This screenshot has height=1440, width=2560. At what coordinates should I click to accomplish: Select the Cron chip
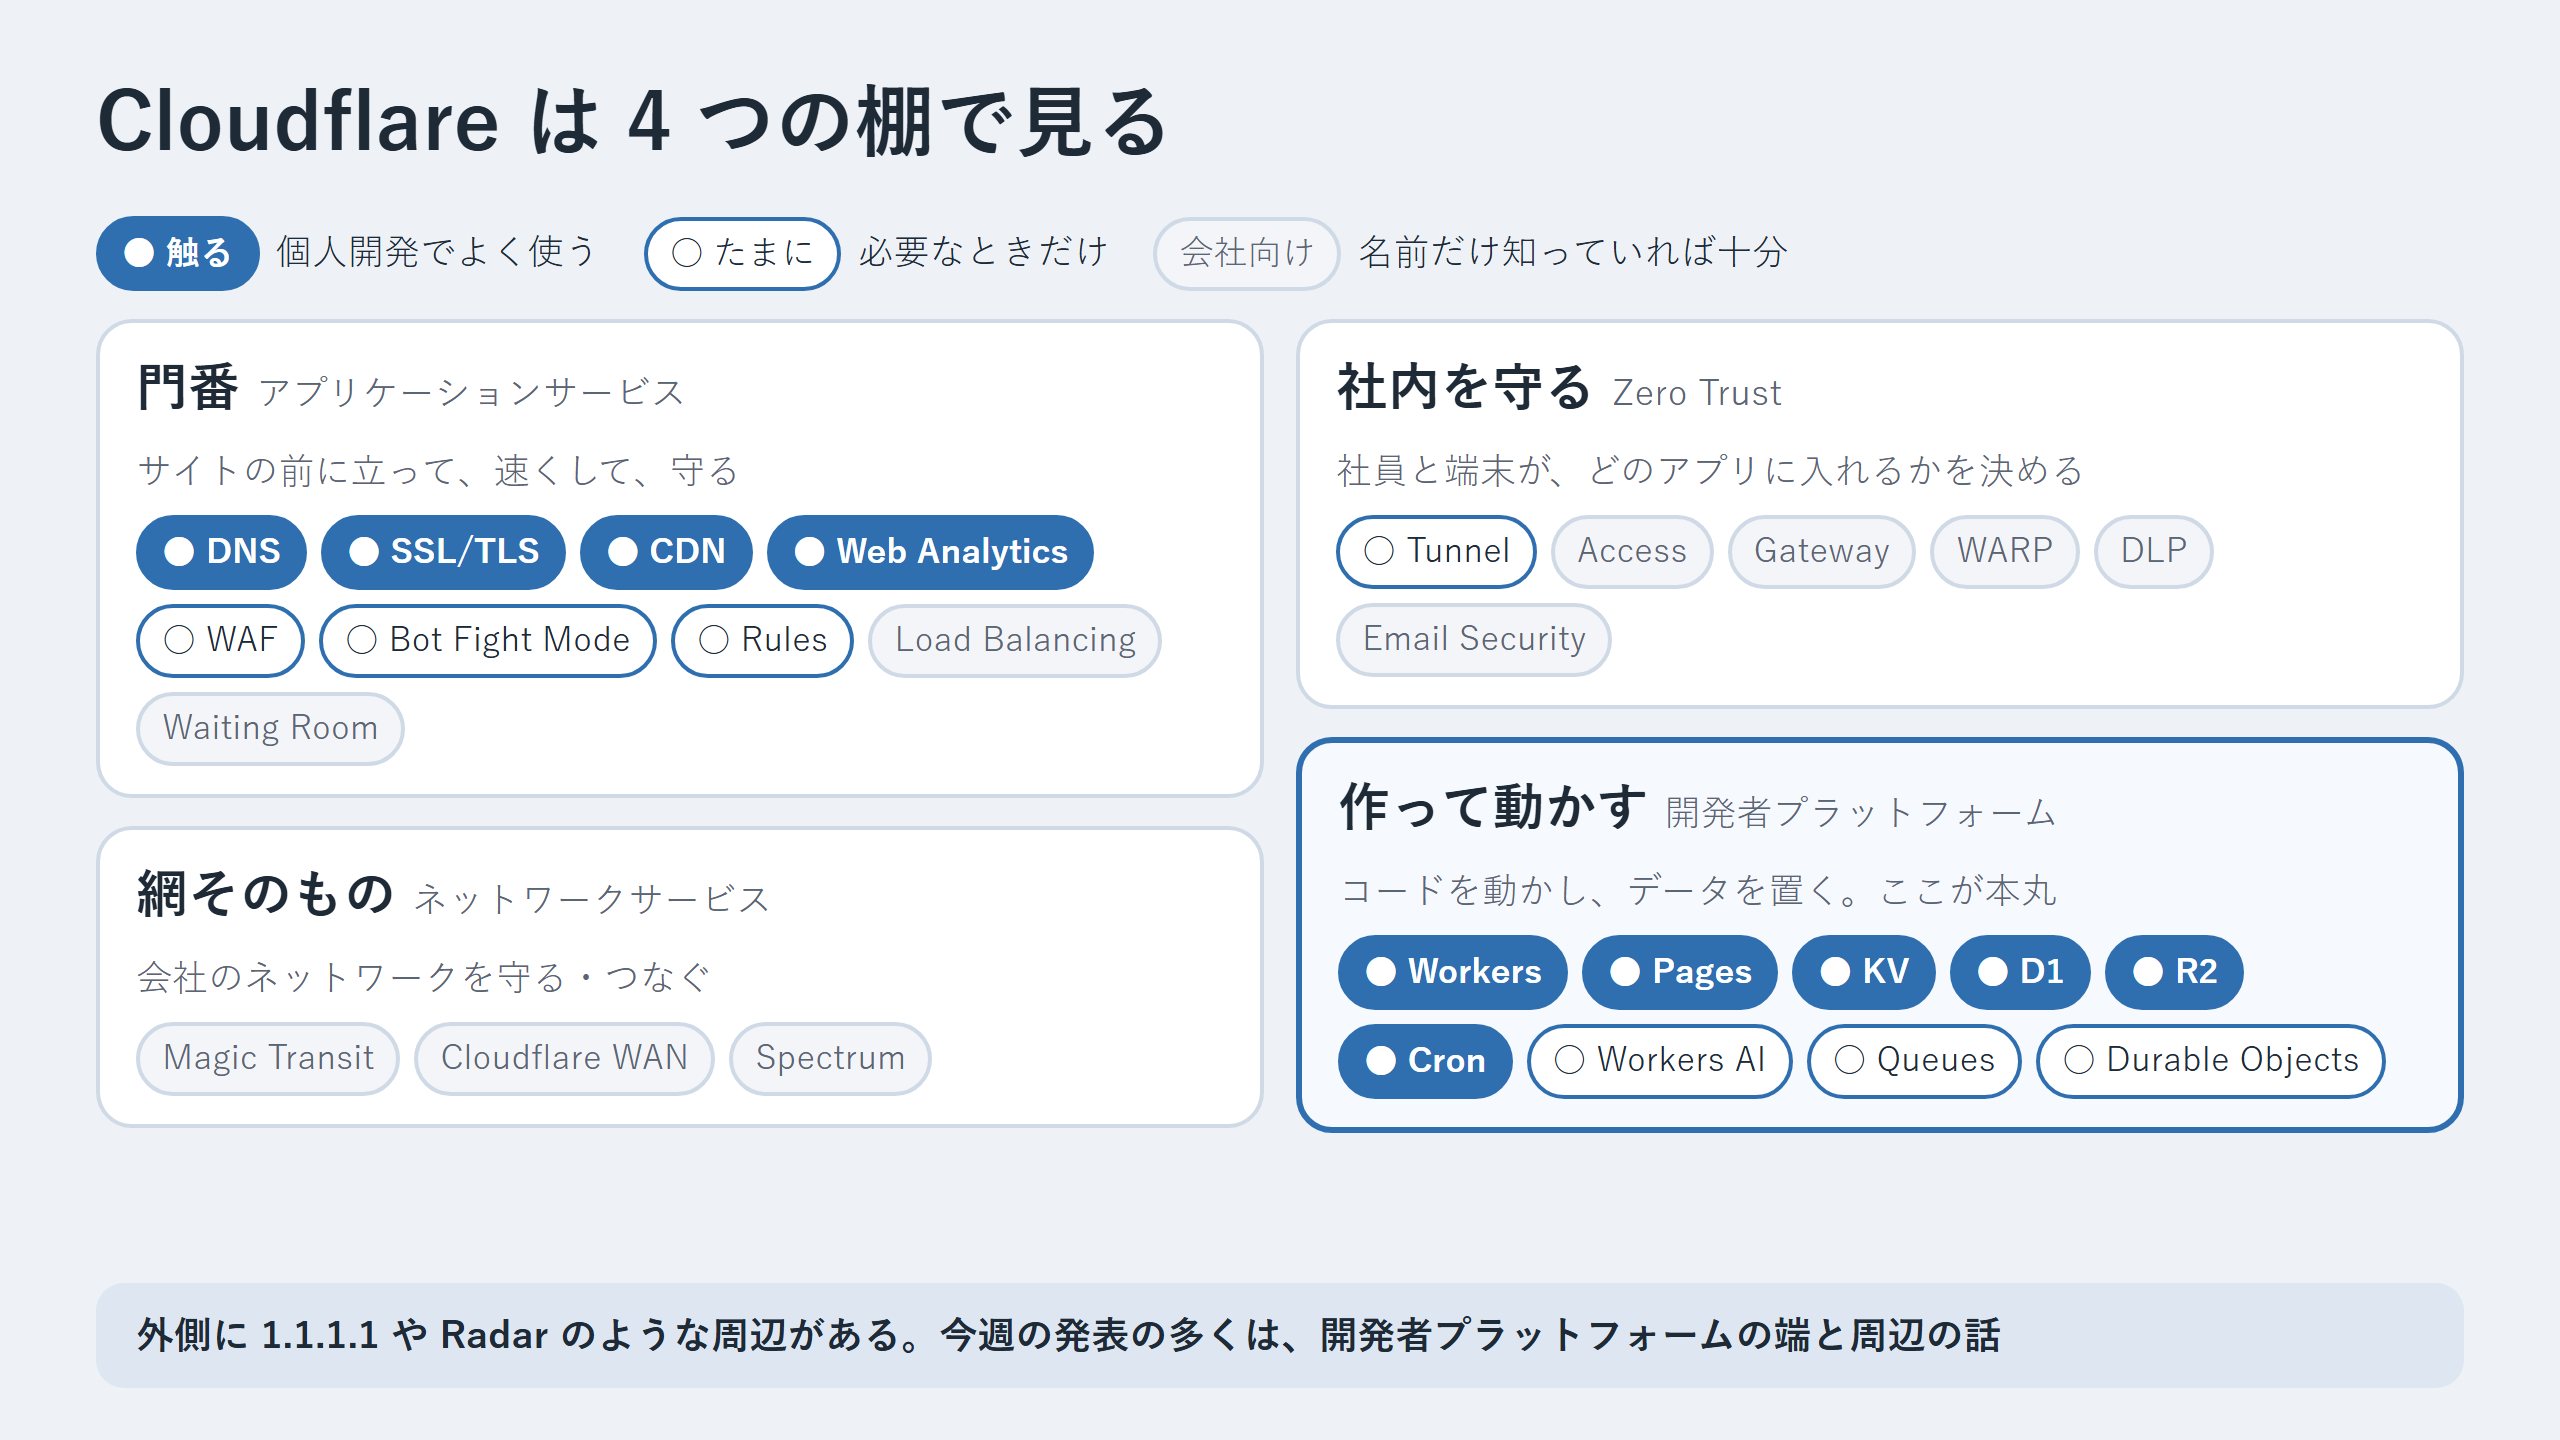pos(1425,1061)
